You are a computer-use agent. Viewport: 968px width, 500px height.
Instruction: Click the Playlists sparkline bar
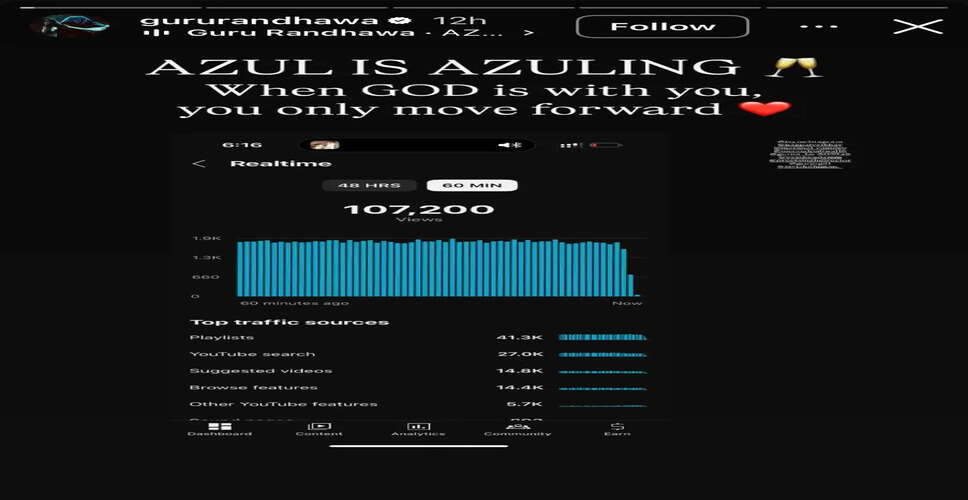tap(603, 337)
